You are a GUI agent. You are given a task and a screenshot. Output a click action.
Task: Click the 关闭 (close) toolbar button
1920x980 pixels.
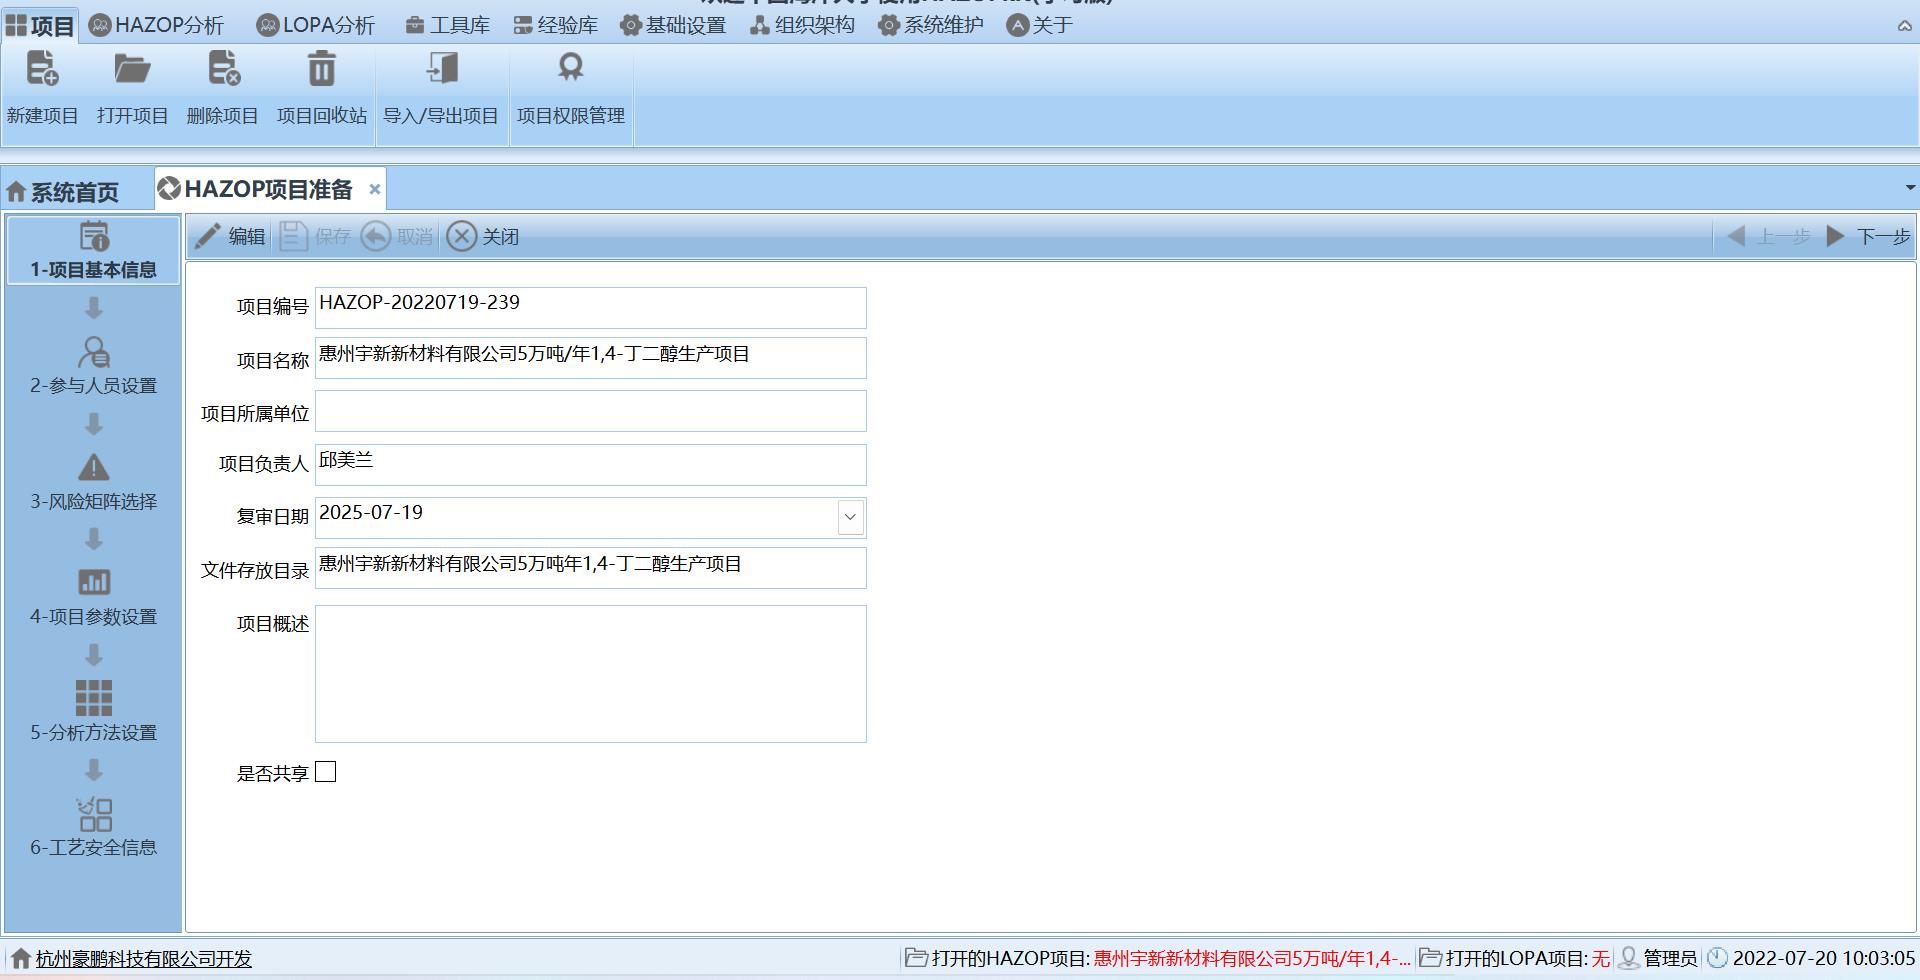pyautogui.click(x=483, y=237)
